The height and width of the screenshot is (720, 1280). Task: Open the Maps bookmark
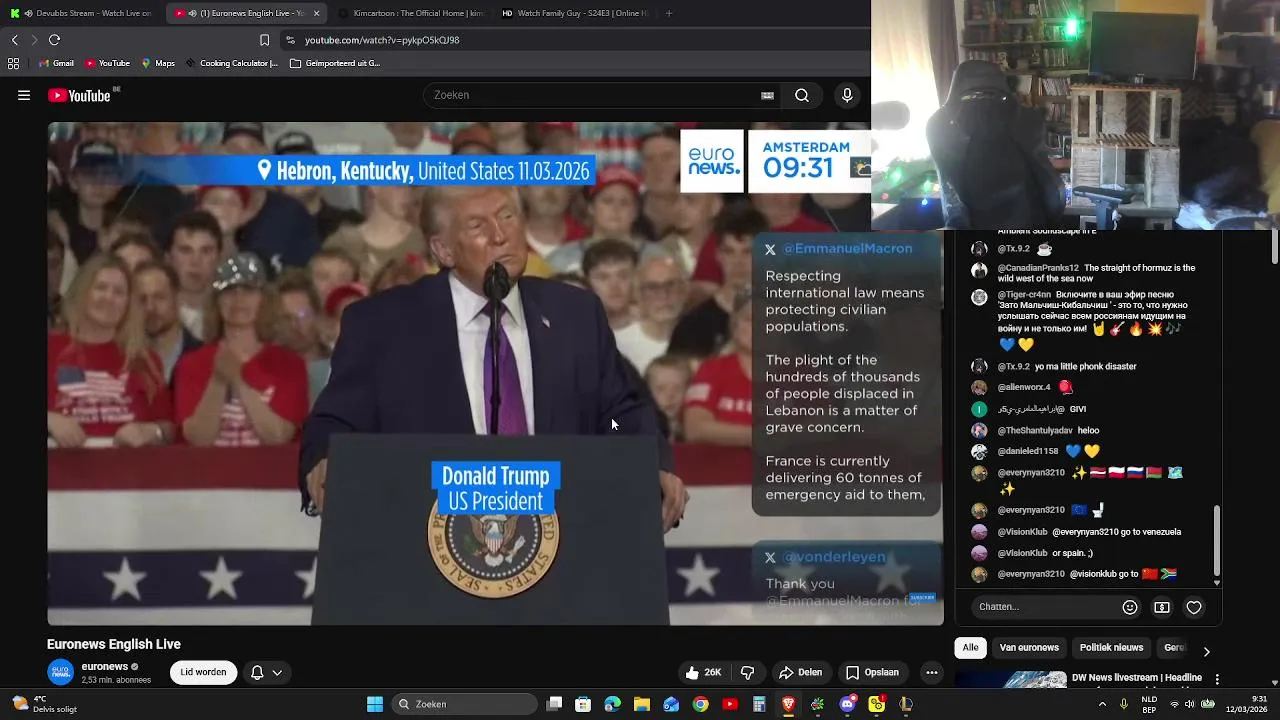point(158,63)
